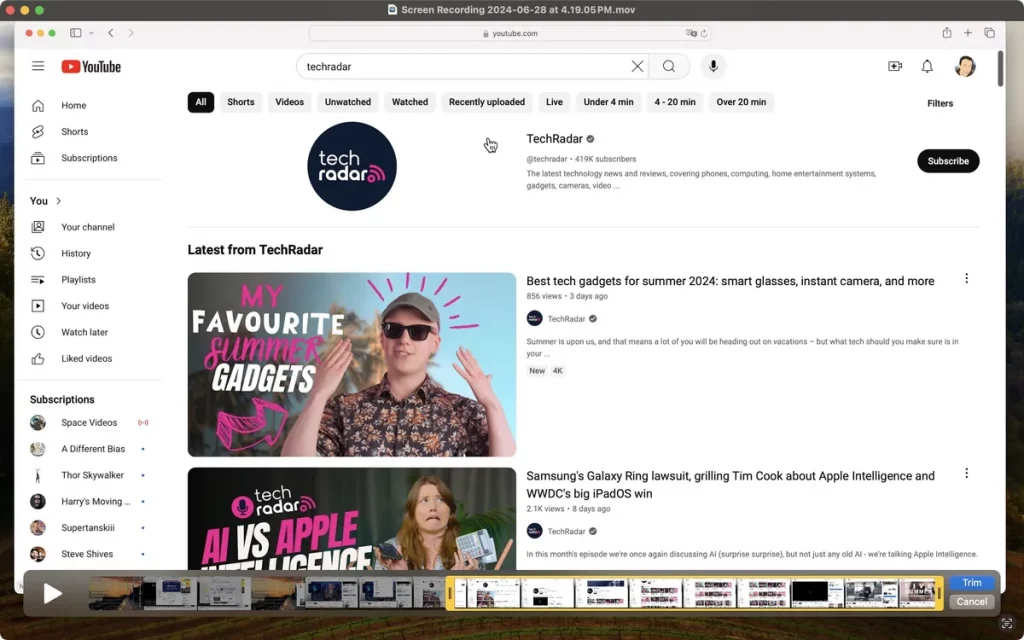Image resolution: width=1024 pixels, height=640 pixels.
Task: Open Safari sidebar dropdown arrow
Action: (91, 33)
